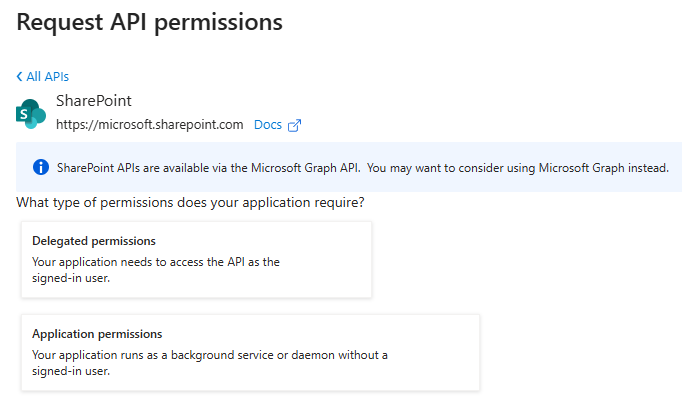Open the SharePoint Docs link
The height and width of the screenshot is (403, 682).
(267, 125)
